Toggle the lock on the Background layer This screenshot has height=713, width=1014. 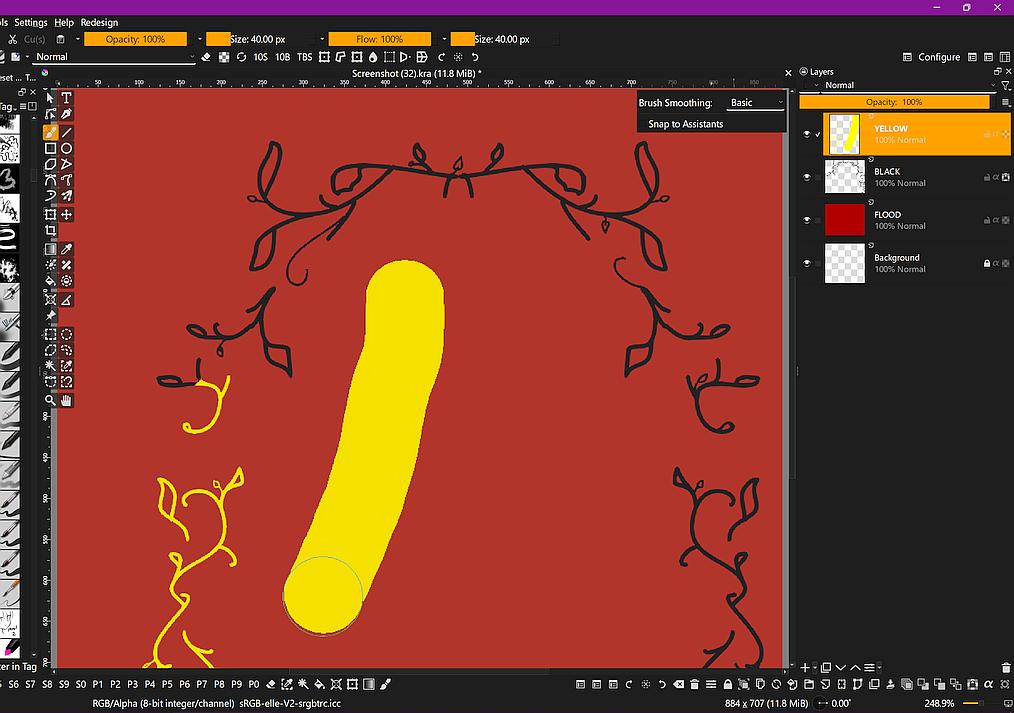pos(987,263)
